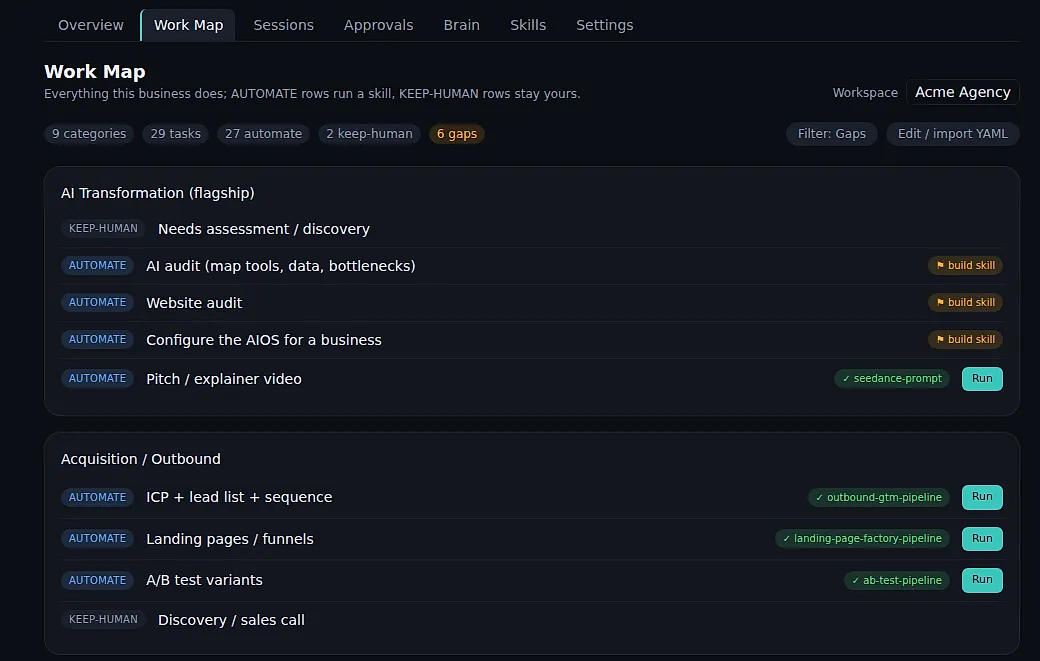1040x661 pixels.
Task: Click the seedance-prompt skill badge
Action: [891, 379]
